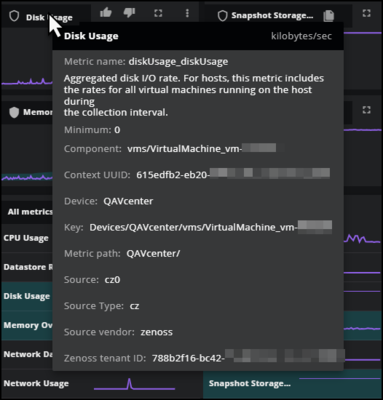This screenshot has width=383, height=400.
Task: Click the Zenoss tenant ID value 788b2f16
Action: [x=248, y=357]
